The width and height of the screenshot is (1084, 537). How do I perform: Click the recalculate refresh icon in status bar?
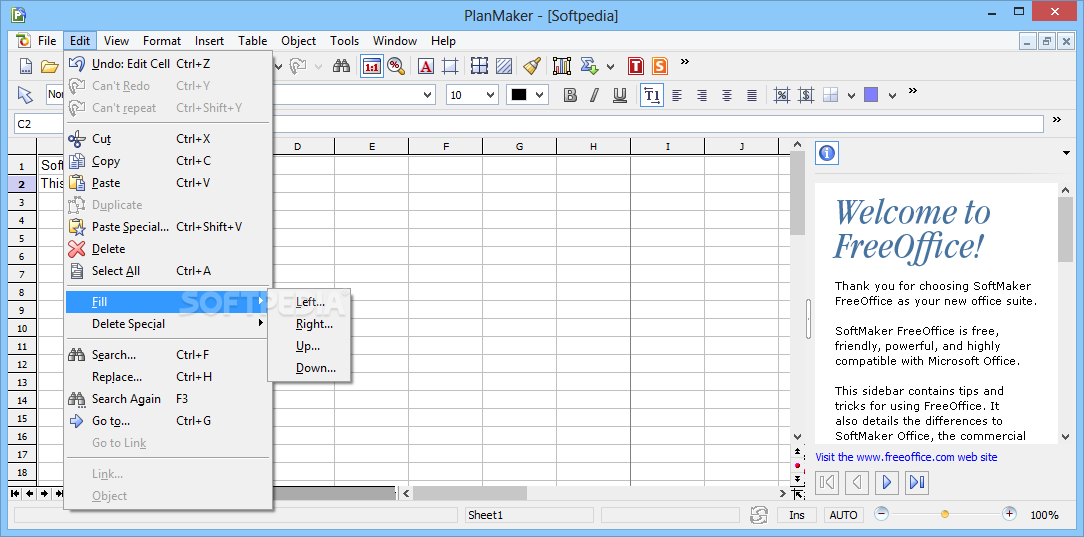click(x=758, y=515)
